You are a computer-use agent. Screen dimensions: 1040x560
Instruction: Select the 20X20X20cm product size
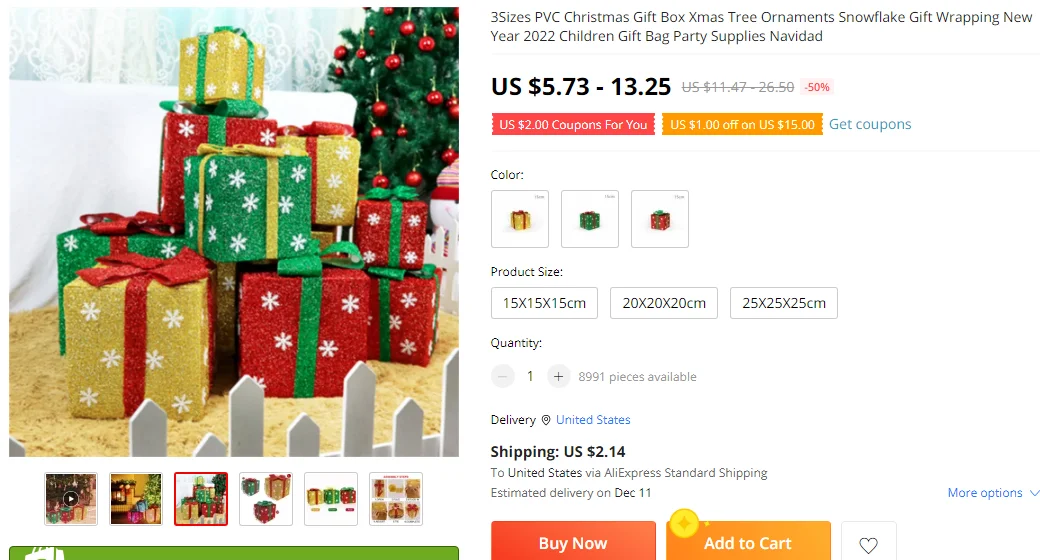(664, 303)
